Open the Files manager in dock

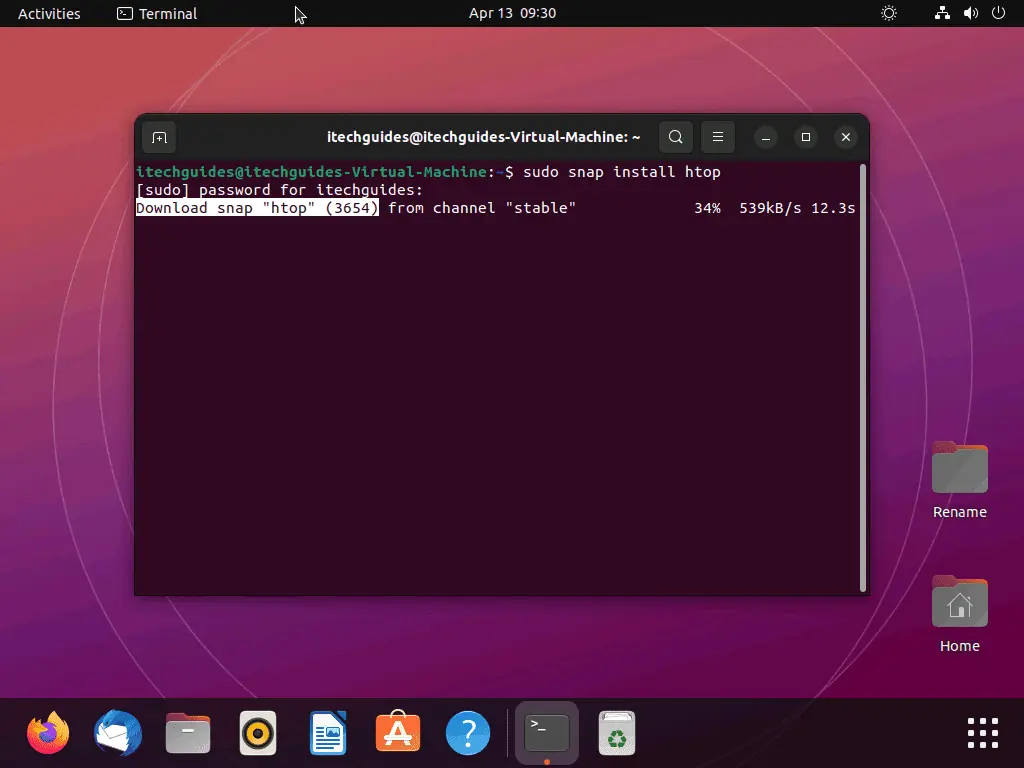(x=188, y=734)
